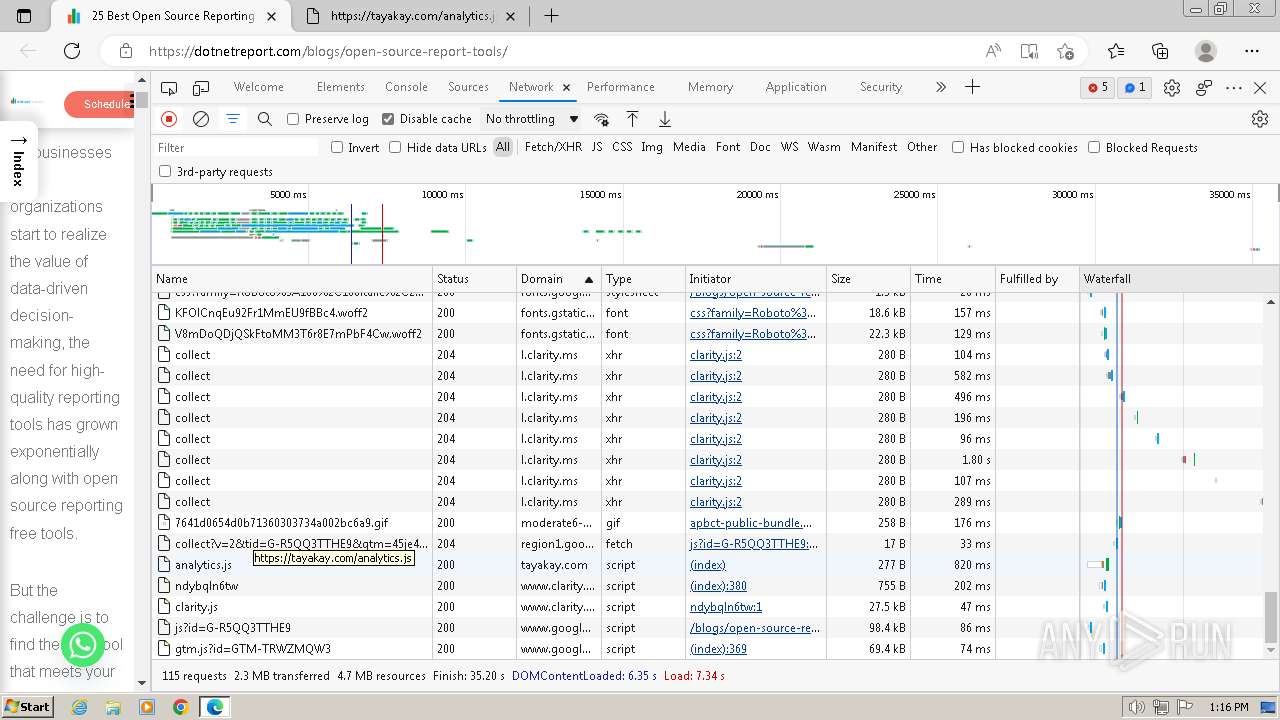Image resolution: width=1280 pixels, height=720 pixels.
Task: Click the import HAR upload arrow
Action: 633,119
